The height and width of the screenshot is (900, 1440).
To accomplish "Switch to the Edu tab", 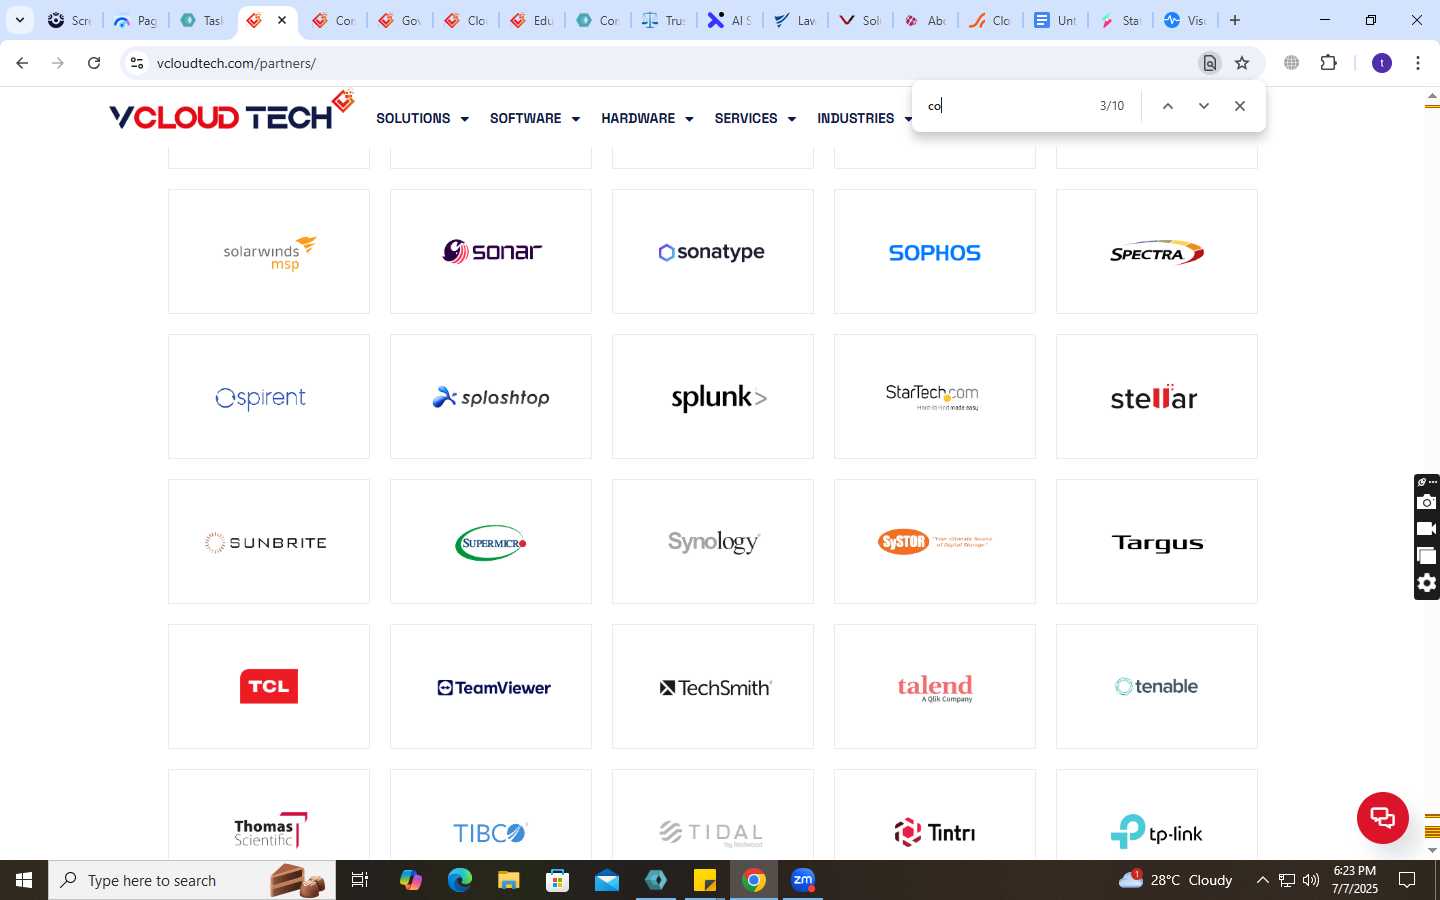I will 532,20.
